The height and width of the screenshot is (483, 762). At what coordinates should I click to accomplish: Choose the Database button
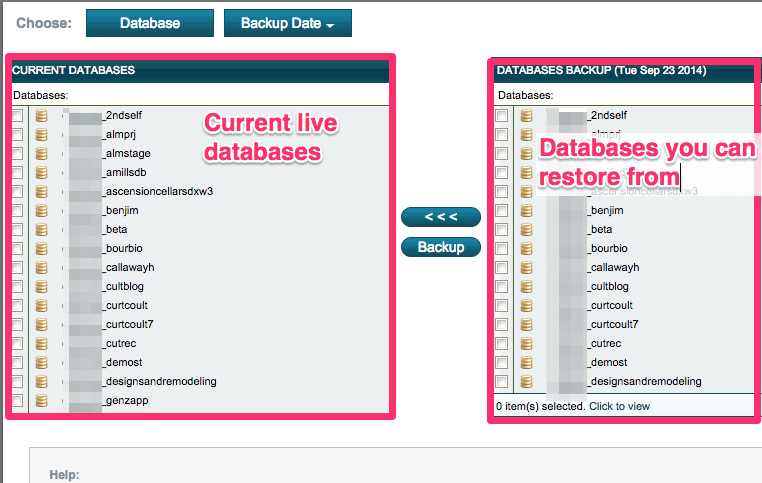coord(150,23)
